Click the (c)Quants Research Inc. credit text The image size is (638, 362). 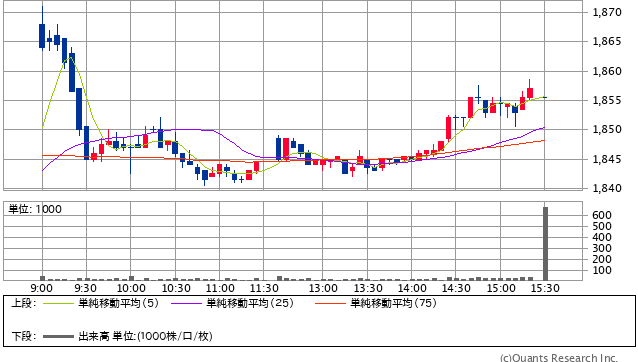click(559, 357)
